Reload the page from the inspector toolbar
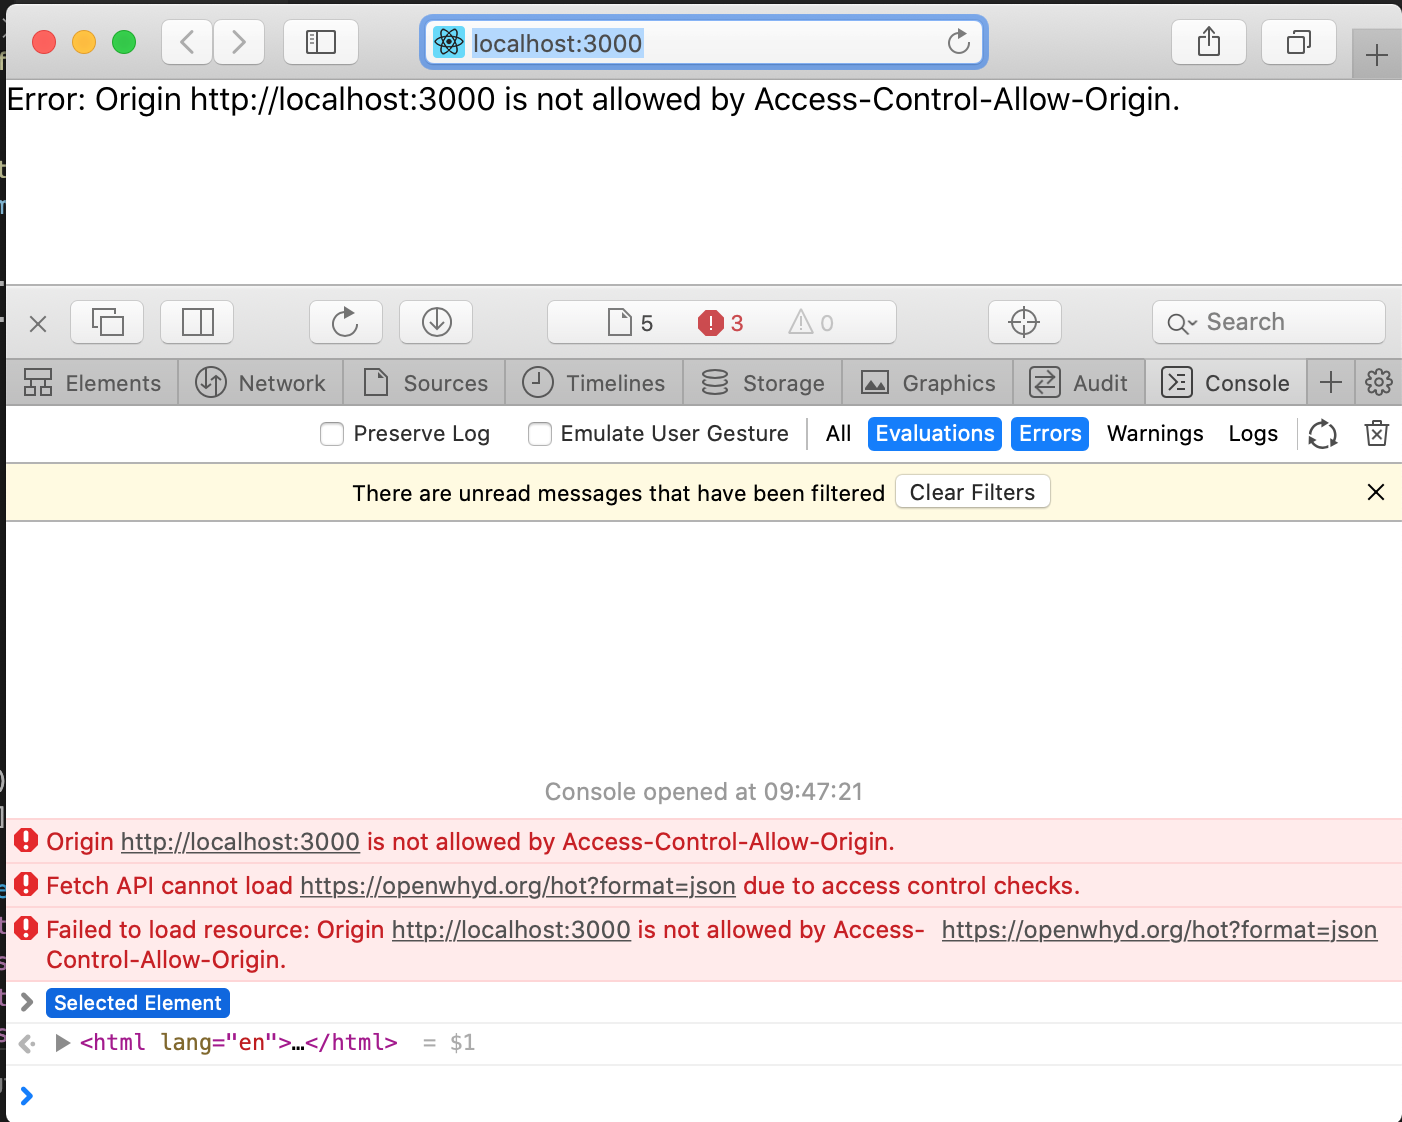1402x1122 pixels. click(x=345, y=322)
